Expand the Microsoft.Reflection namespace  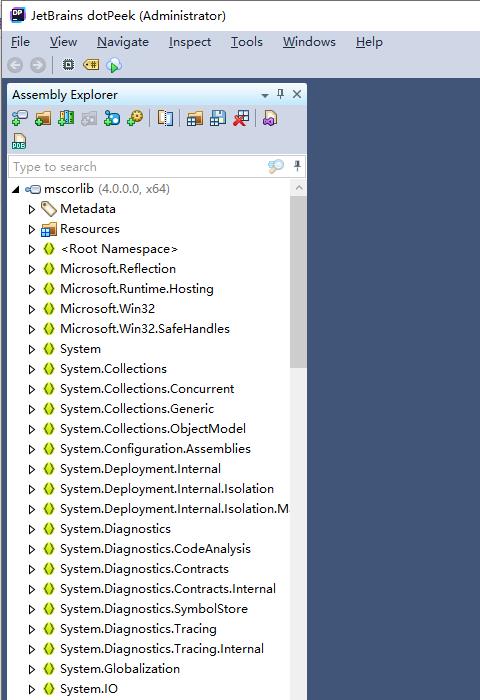click(x=31, y=269)
